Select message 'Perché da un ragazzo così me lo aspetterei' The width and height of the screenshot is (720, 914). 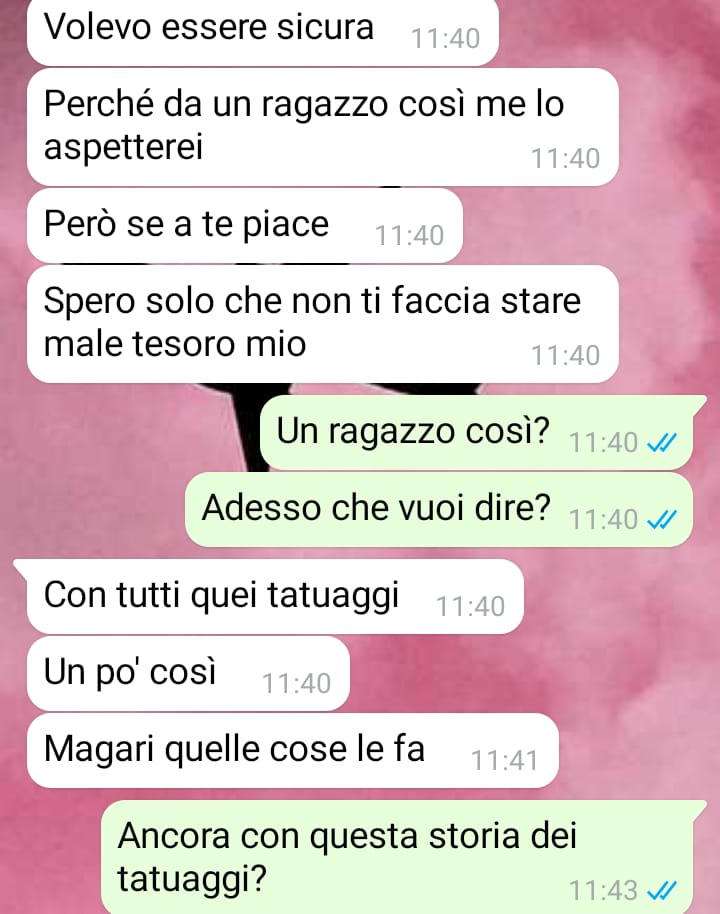point(322,127)
